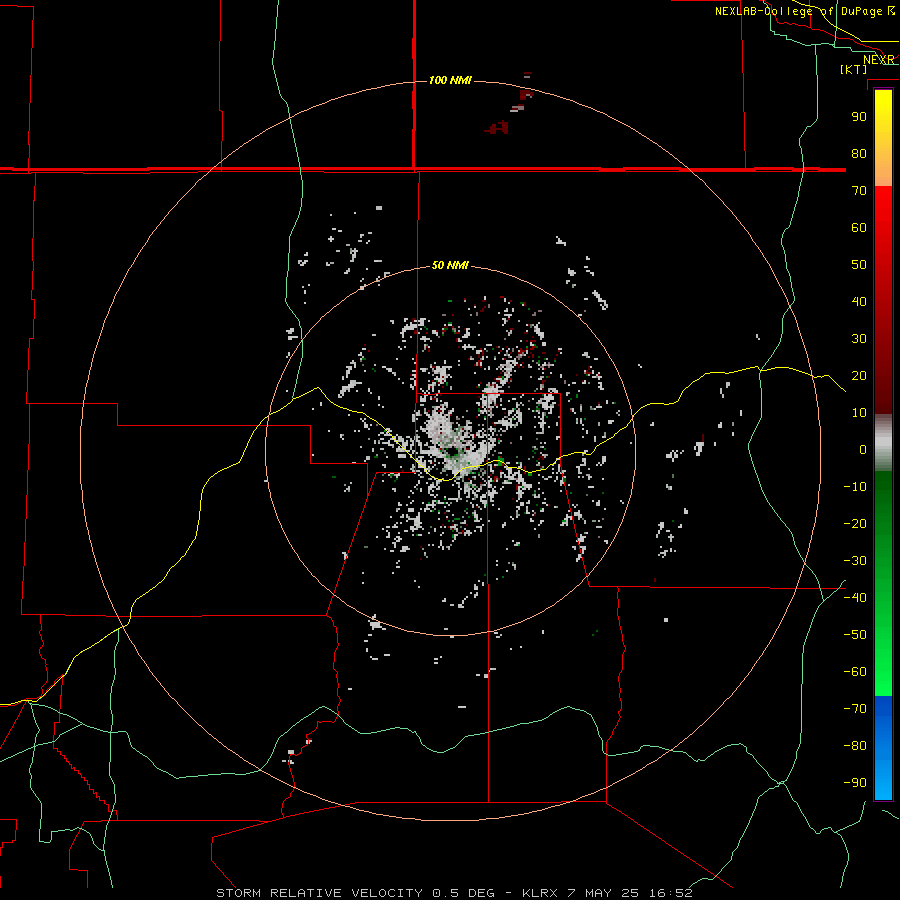Image resolution: width=900 pixels, height=900 pixels.
Task: Click the 0 value on the color scale
Action: pos(863,449)
